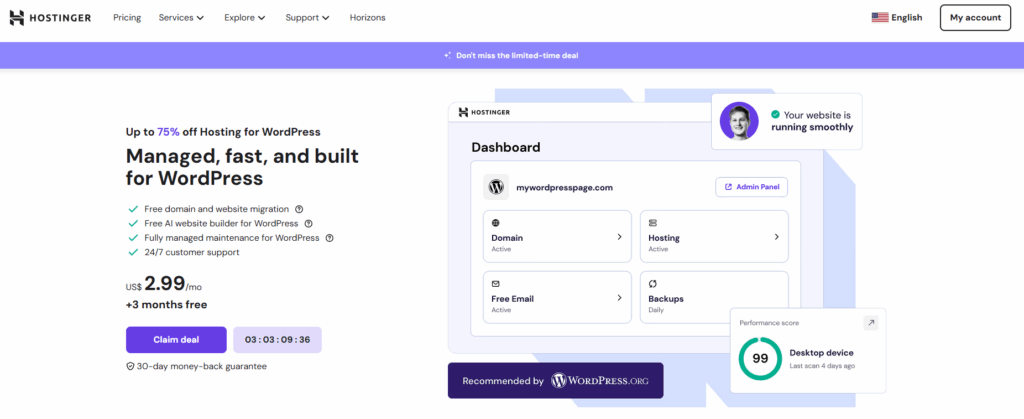Viewport: 1024px width, 419px height.
Task: Click the 99 performance score ring
Action: [760, 359]
